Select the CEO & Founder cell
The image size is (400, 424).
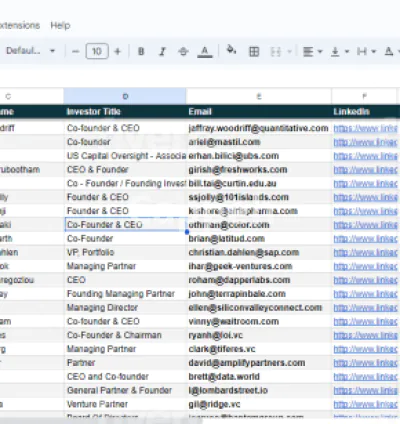125,170
